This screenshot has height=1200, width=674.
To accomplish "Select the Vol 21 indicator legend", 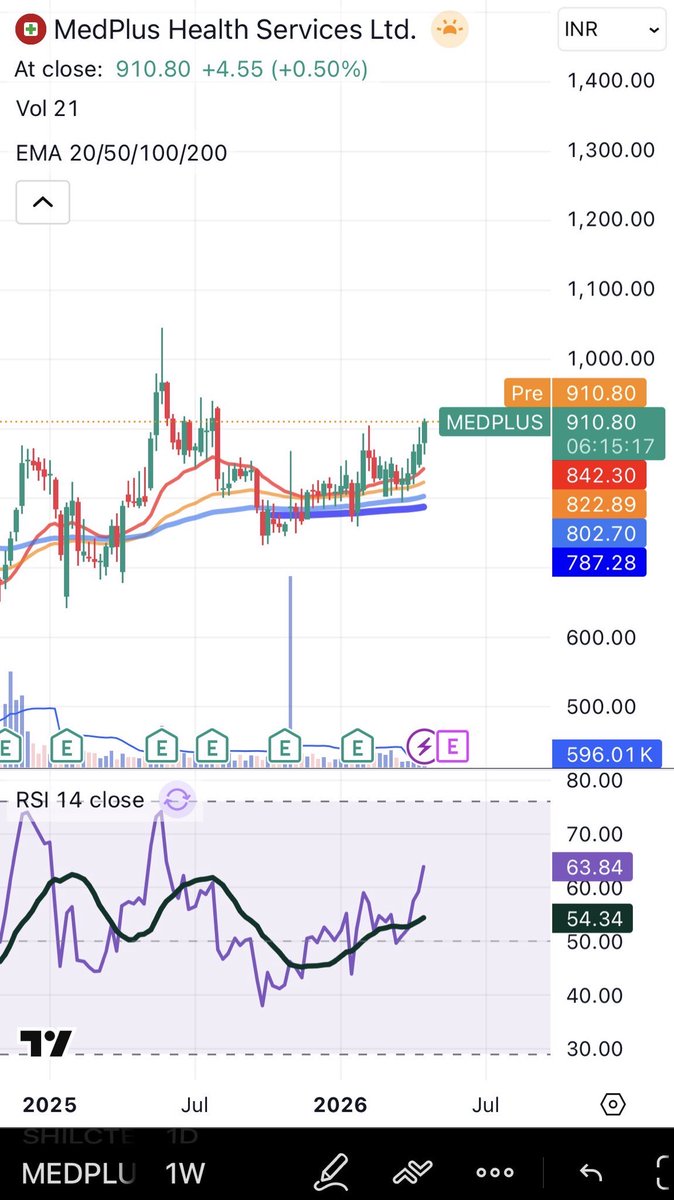I will (x=47, y=108).
